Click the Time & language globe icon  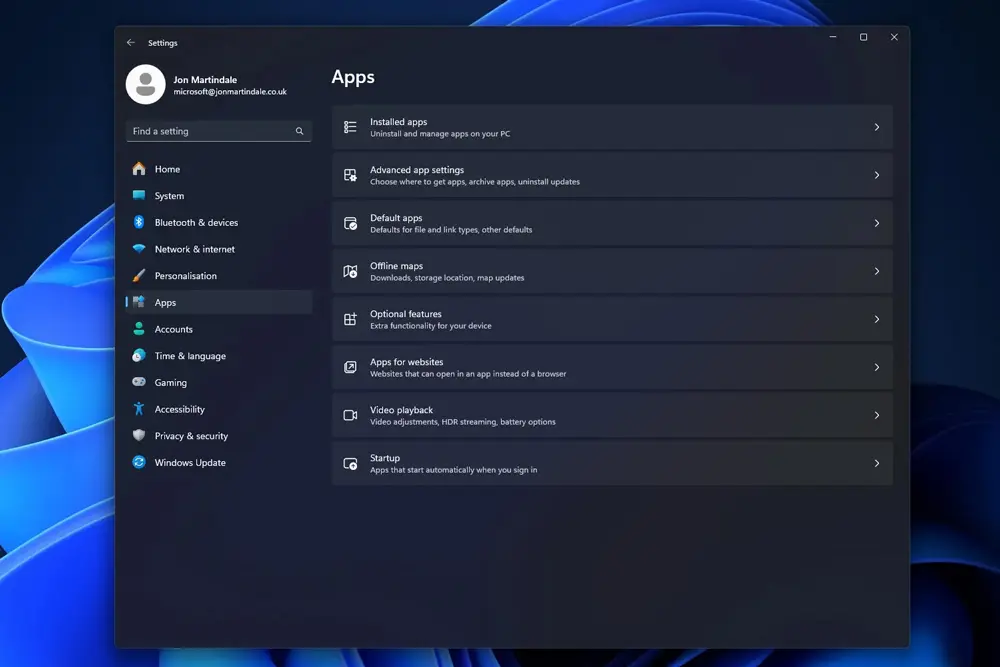click(x=139, y=356)
